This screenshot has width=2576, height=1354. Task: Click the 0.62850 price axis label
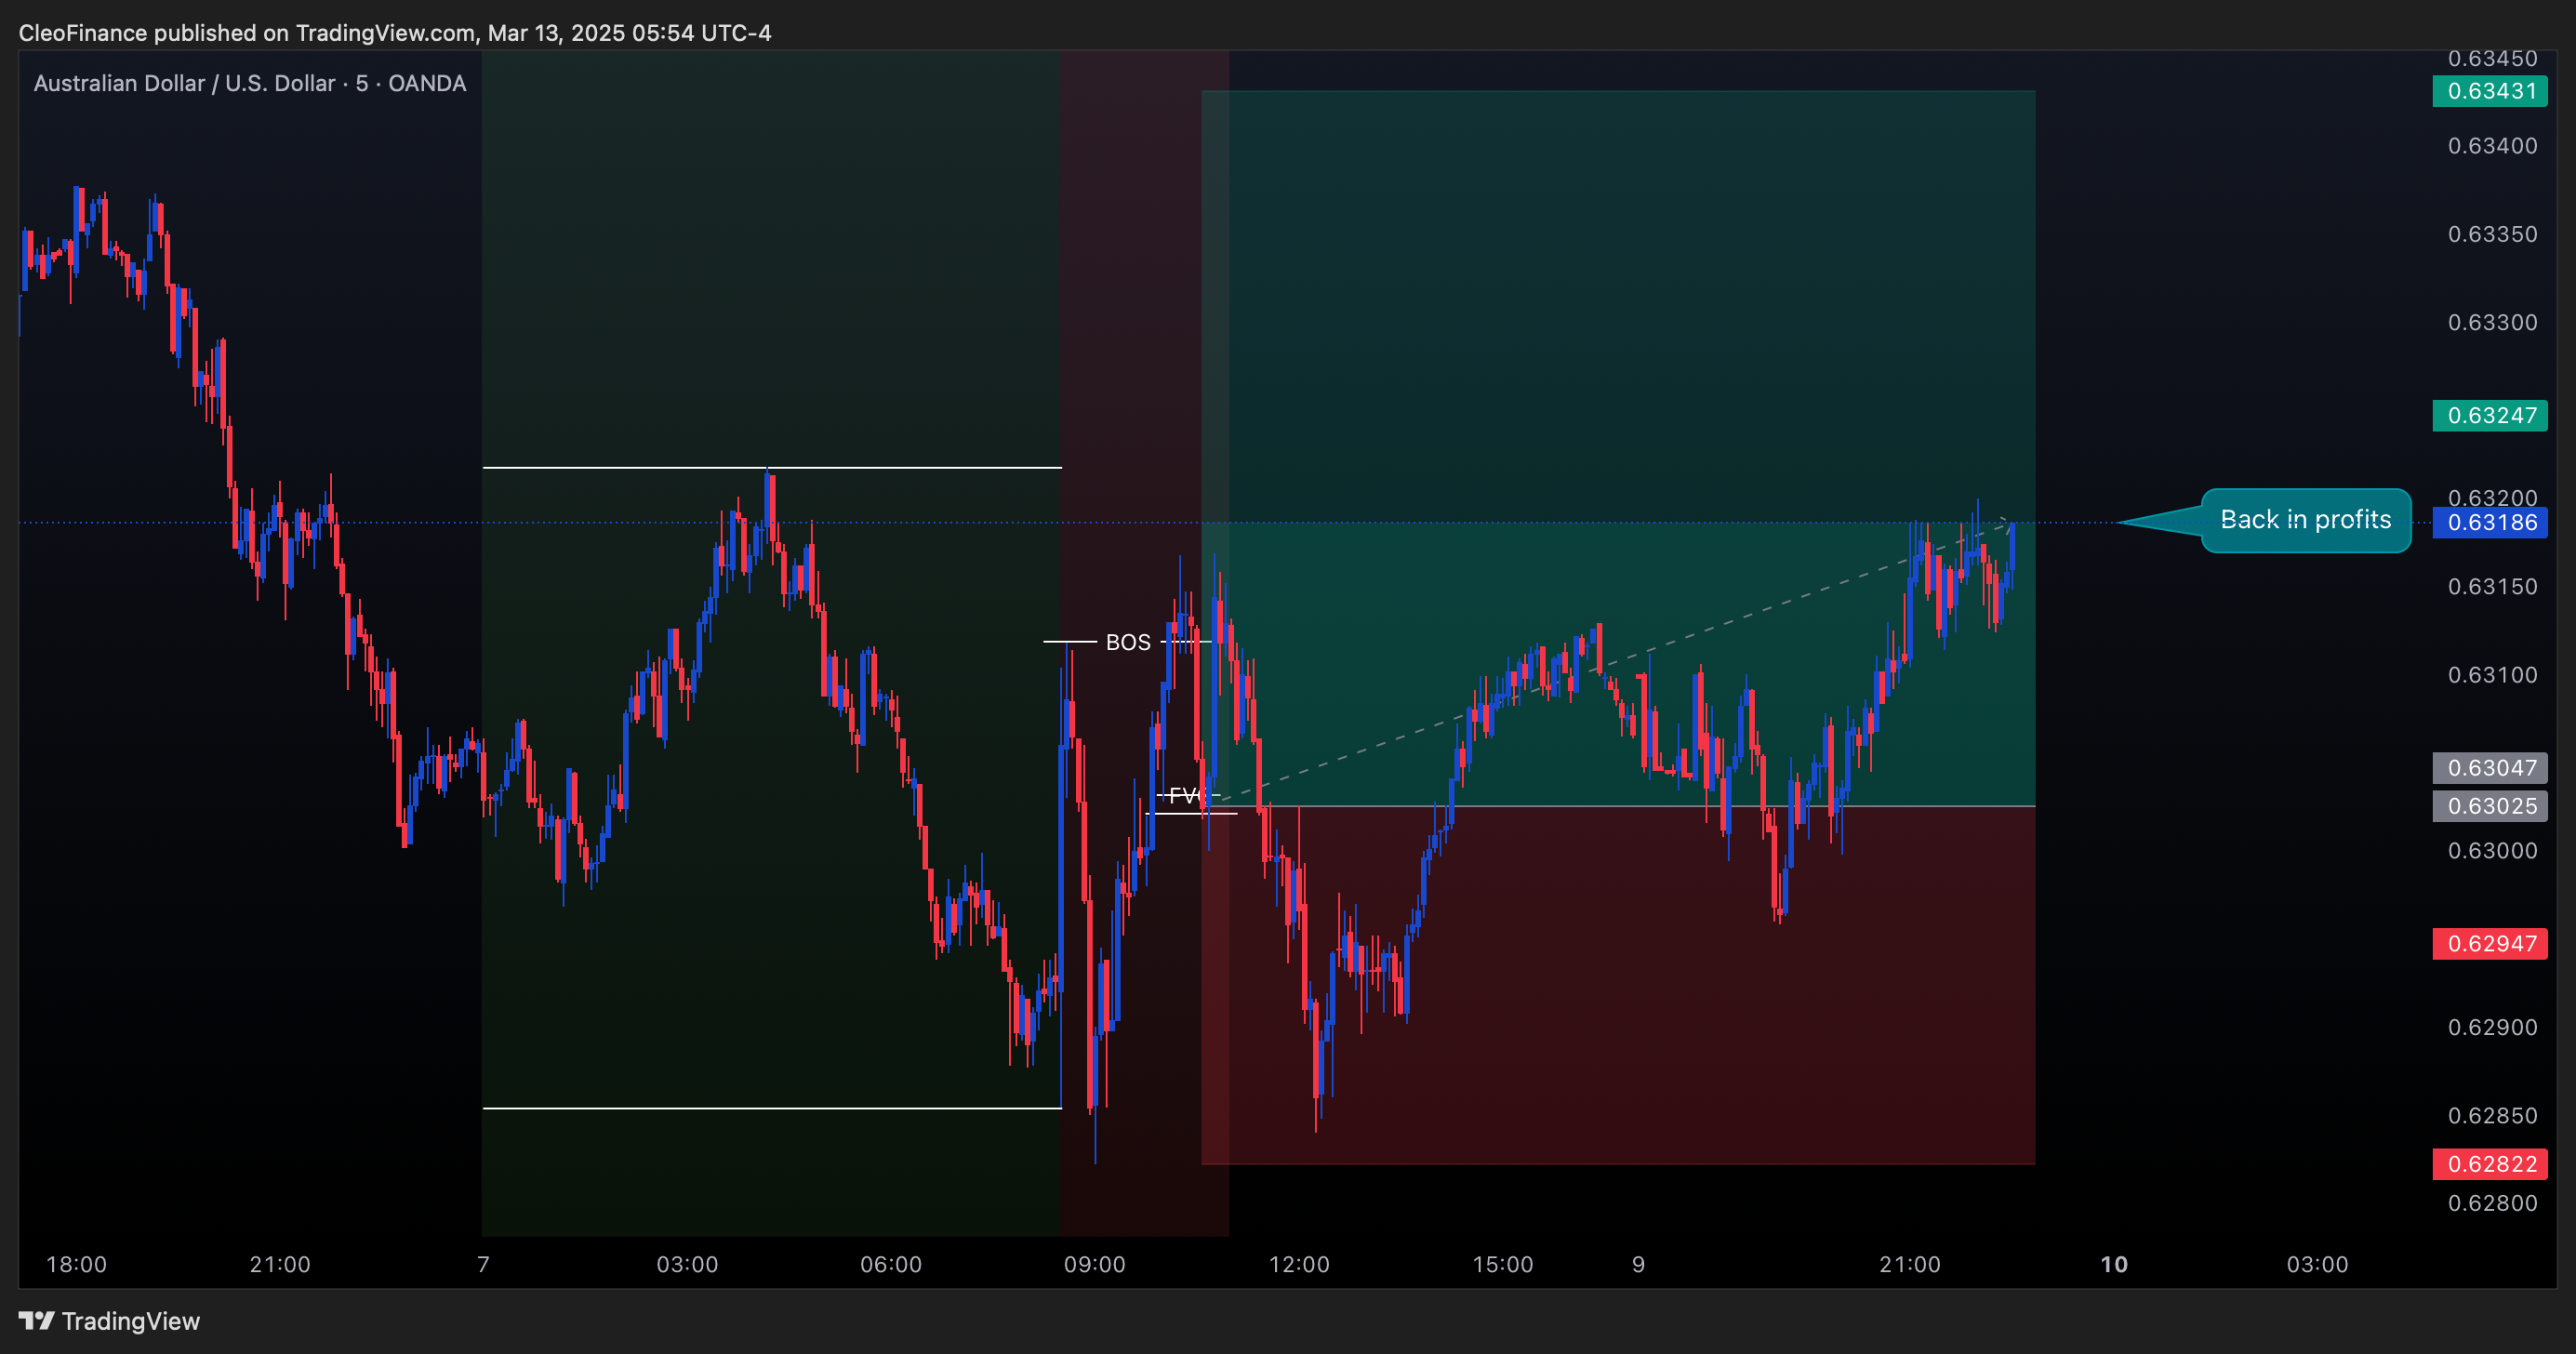point(2492,1115)
